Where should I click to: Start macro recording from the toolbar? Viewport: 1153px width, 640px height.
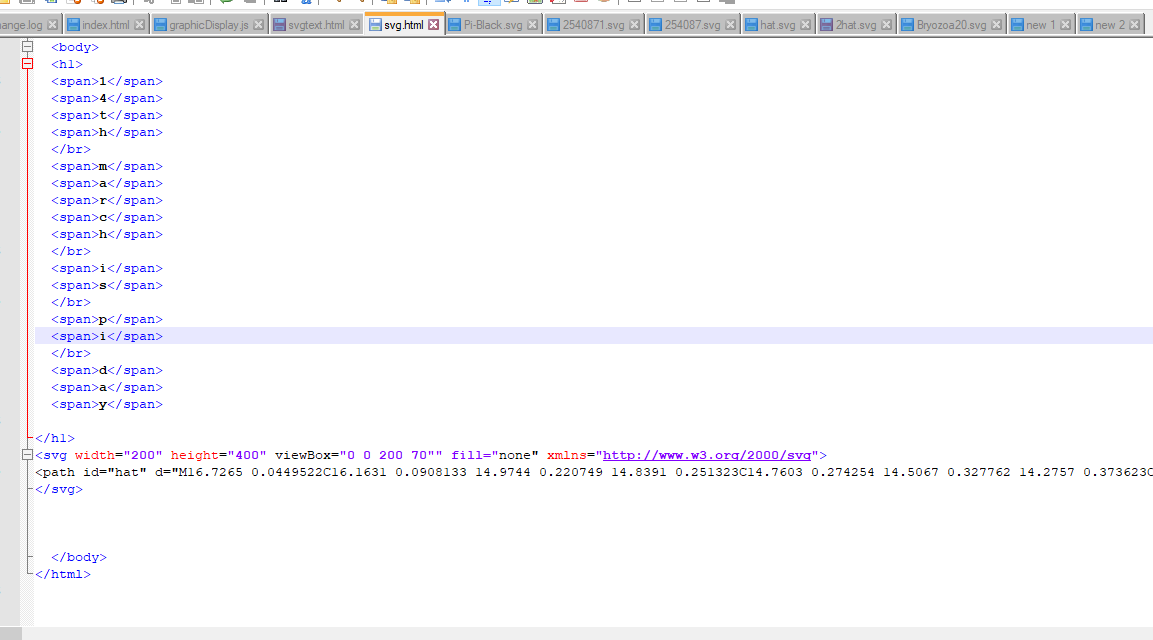634,5
